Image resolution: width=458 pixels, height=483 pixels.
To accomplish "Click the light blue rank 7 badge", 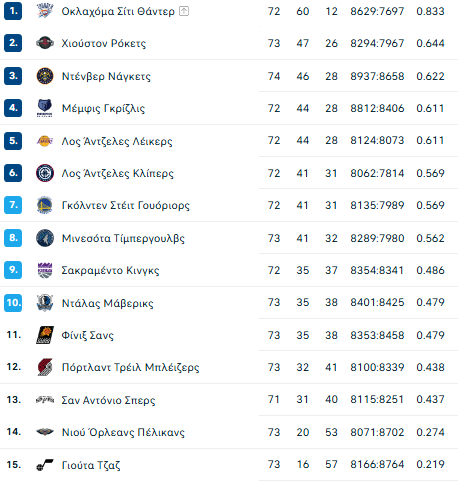I will point(13,205).
